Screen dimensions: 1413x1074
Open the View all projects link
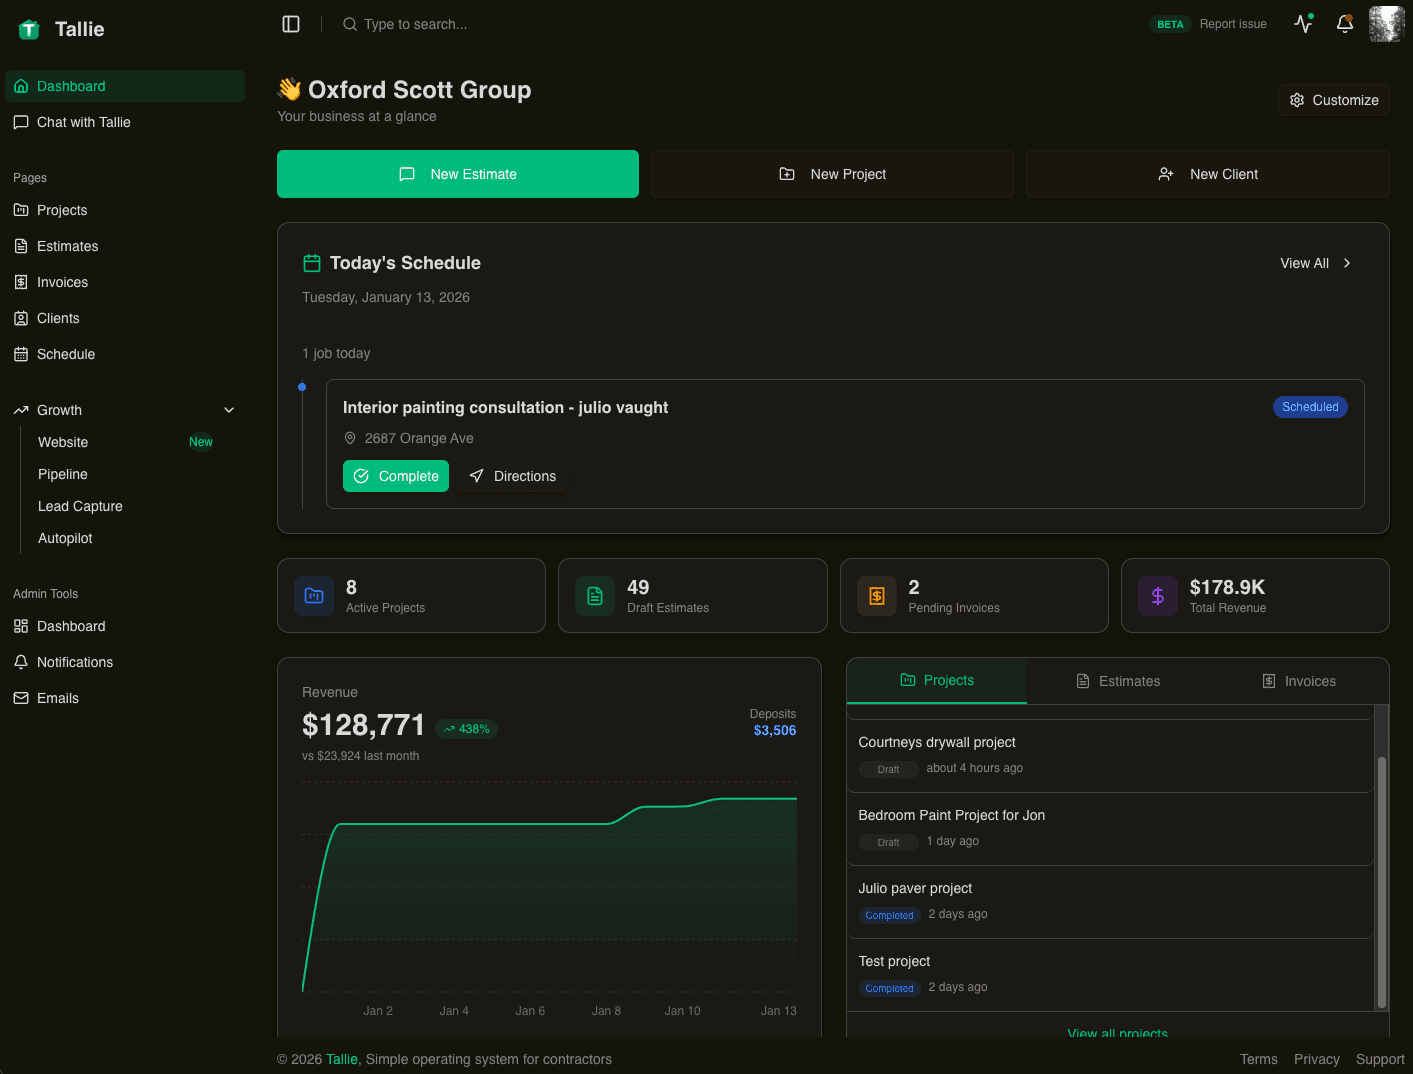pyautogui.click(x=1117, y=1034)
